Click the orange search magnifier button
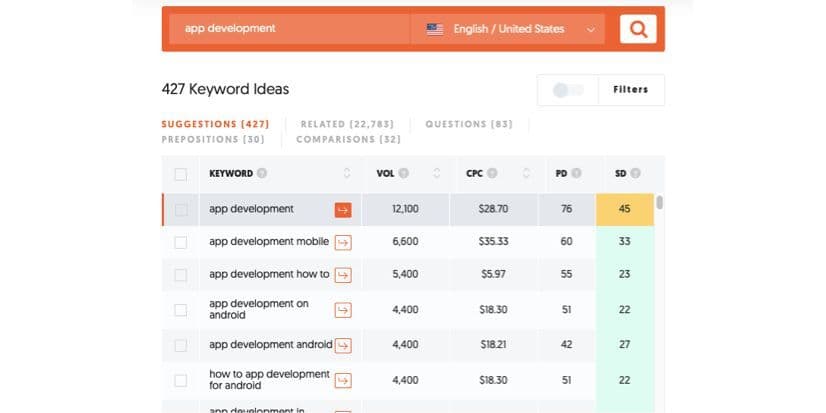This screenshot has width=826, height=413. 637,29
